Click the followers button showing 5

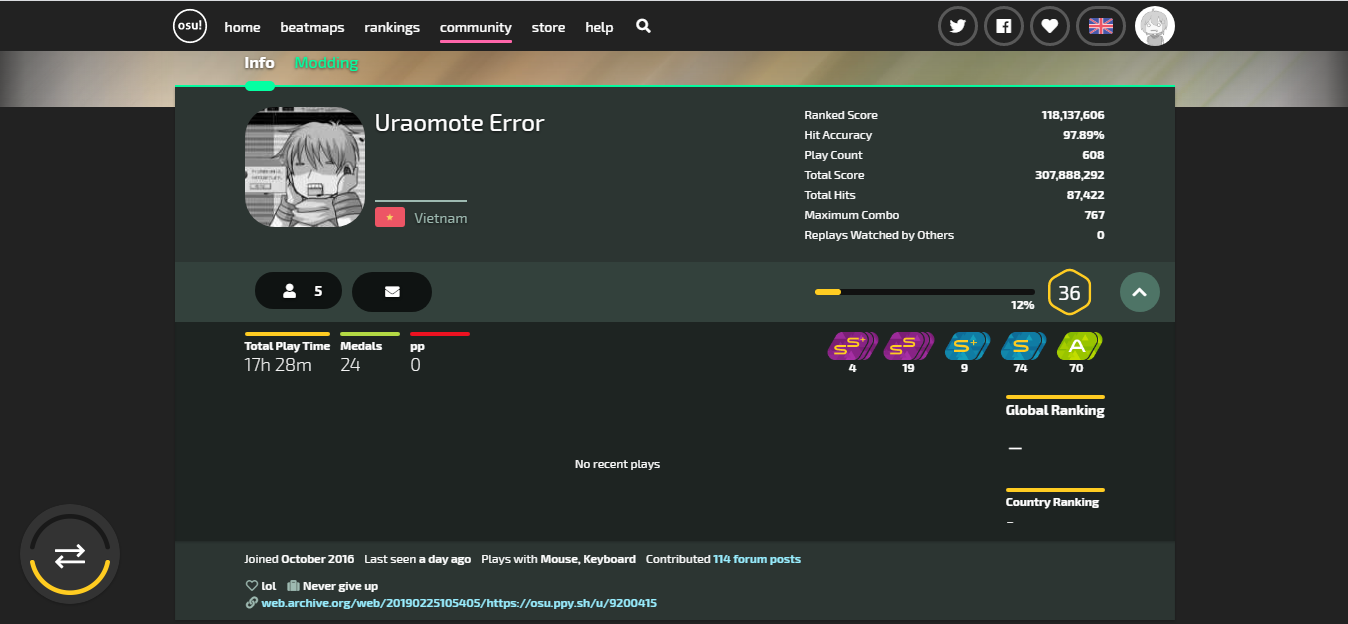298,291
